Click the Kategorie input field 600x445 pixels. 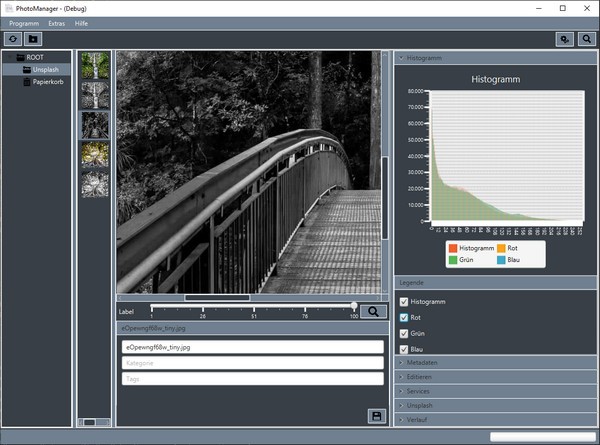[x=253, y=363]
